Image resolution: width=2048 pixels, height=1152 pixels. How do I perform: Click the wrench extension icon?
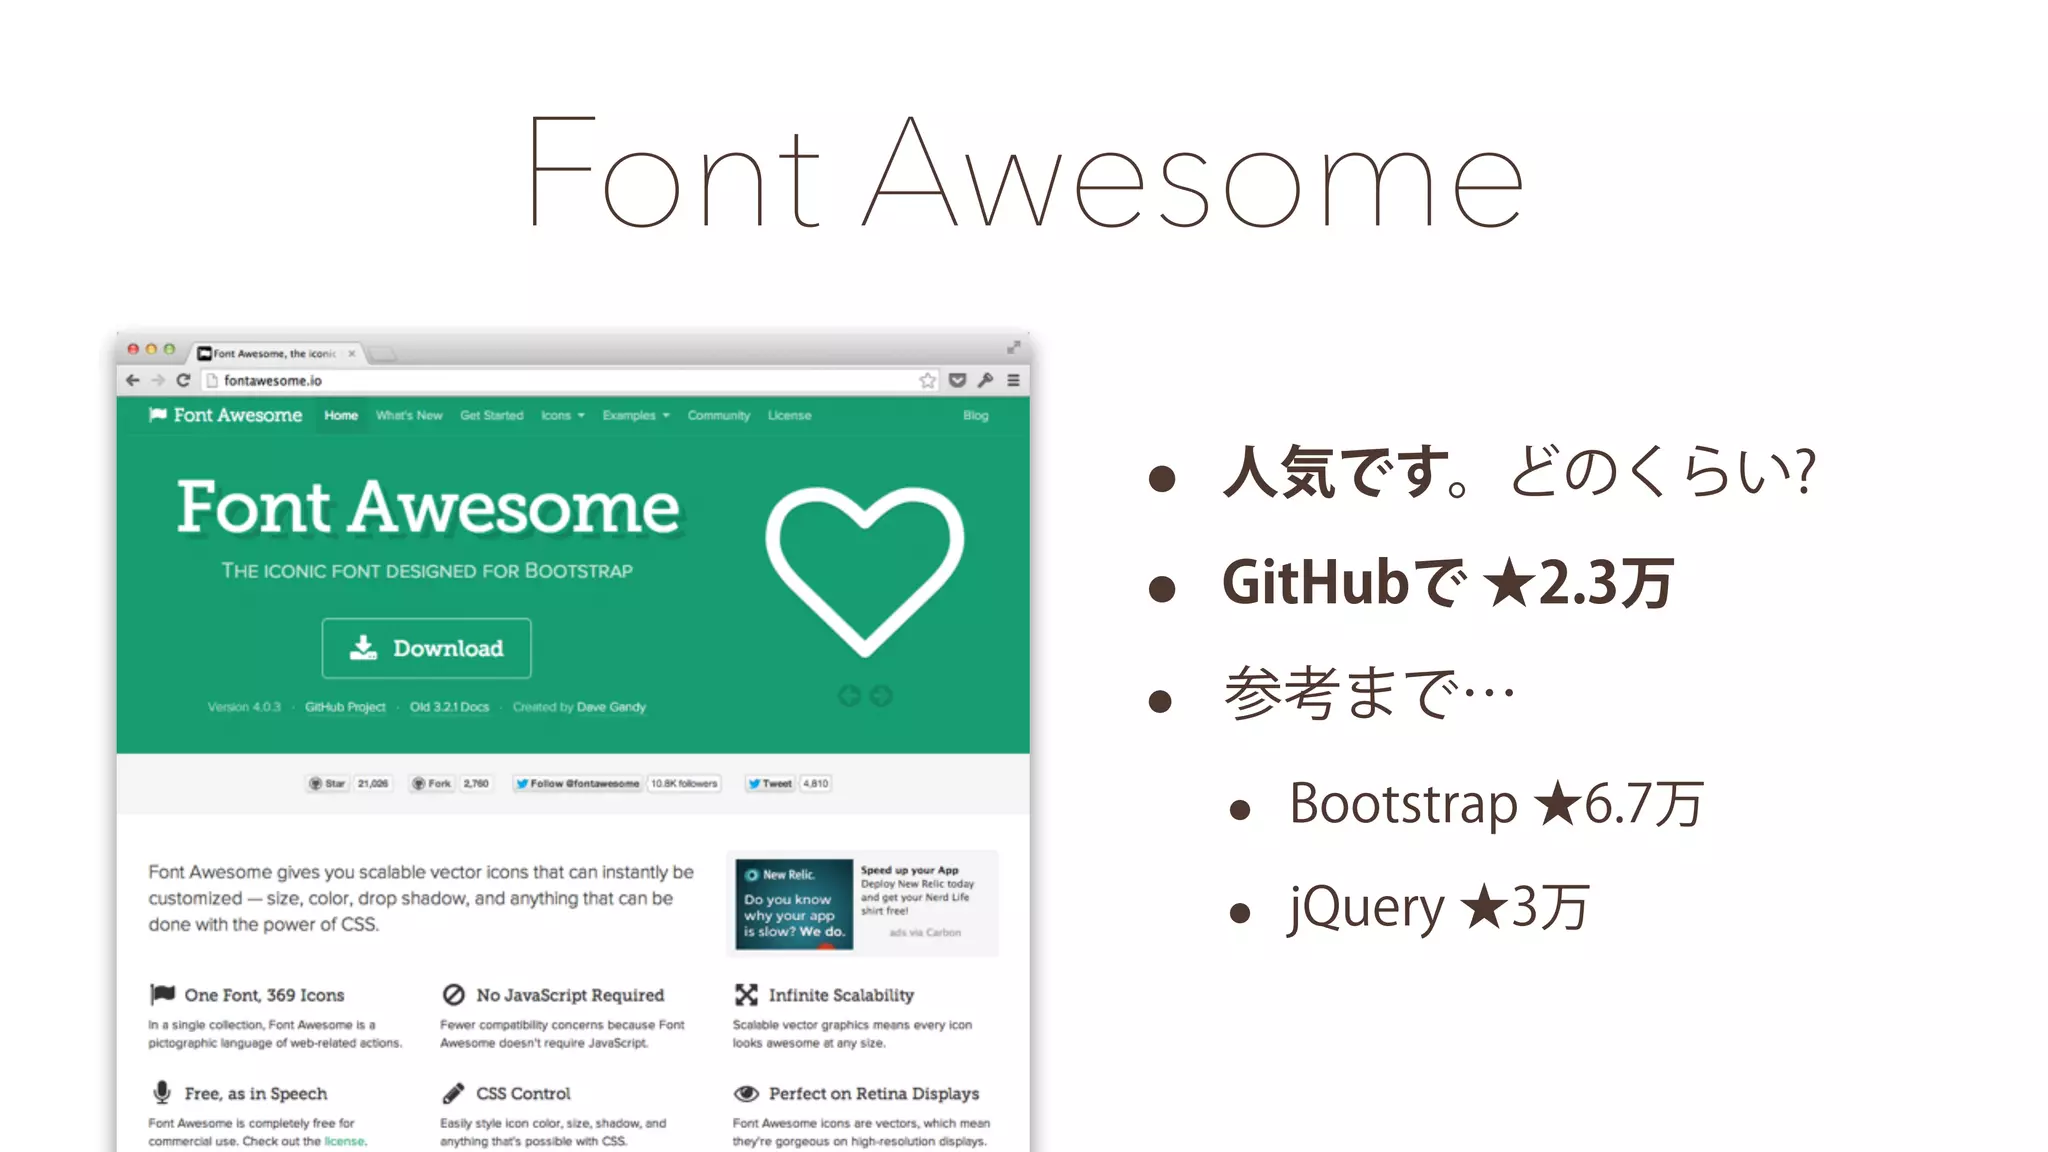tap(985, 380)
